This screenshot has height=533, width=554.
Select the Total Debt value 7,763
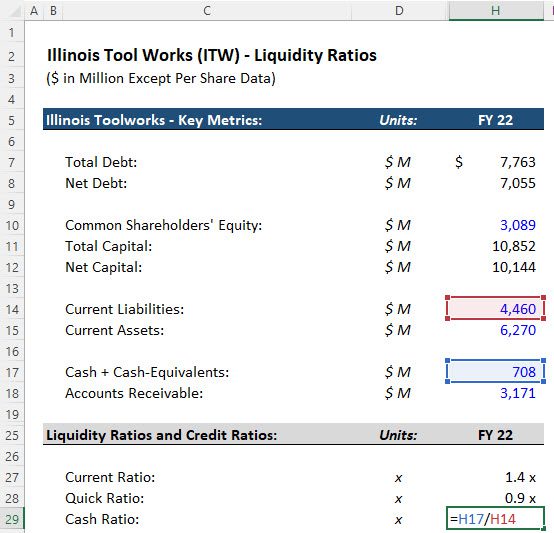click(x=518, y=162)
